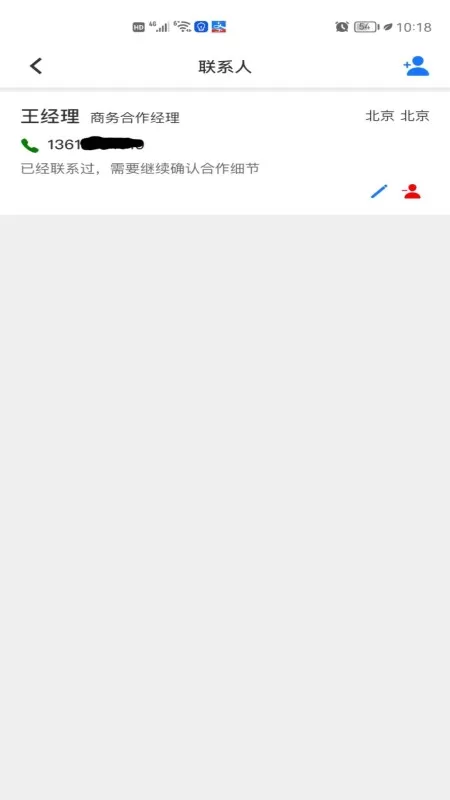The image size is (450, 800).
Task: Tap the phone number starting with 1361
Action: click(x=95, y=144)
